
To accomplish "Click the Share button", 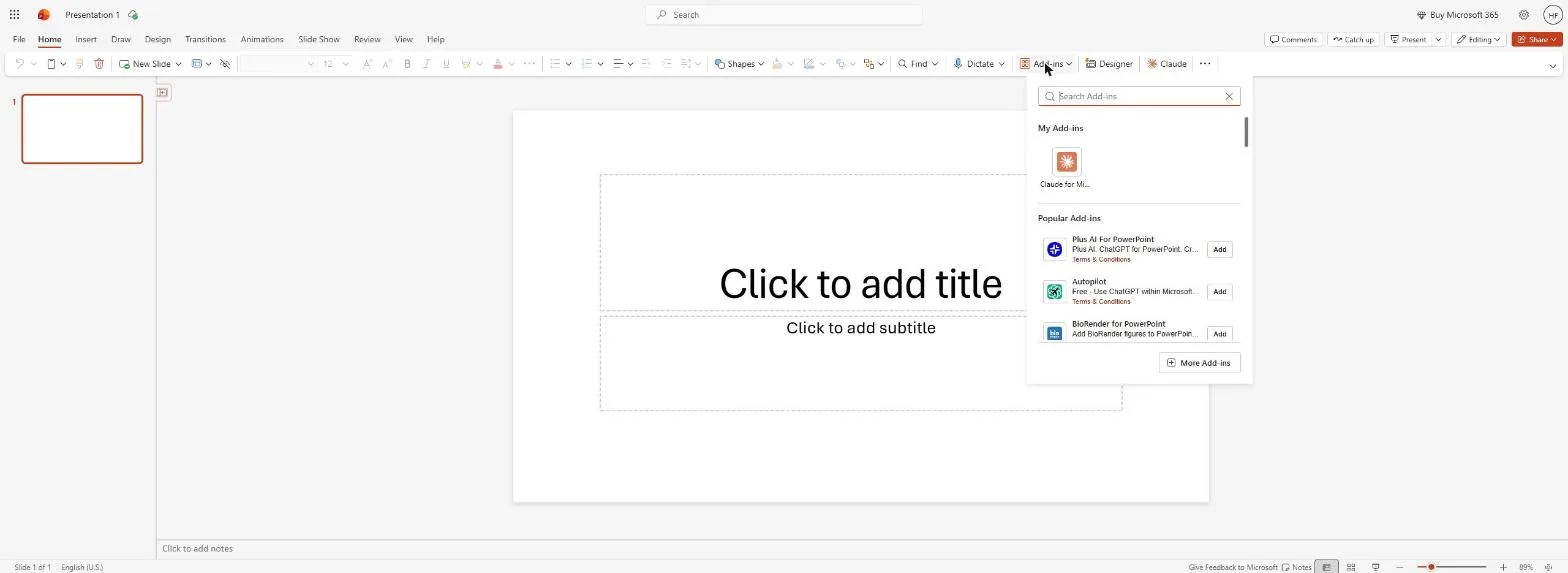I will pos(1537,40).
